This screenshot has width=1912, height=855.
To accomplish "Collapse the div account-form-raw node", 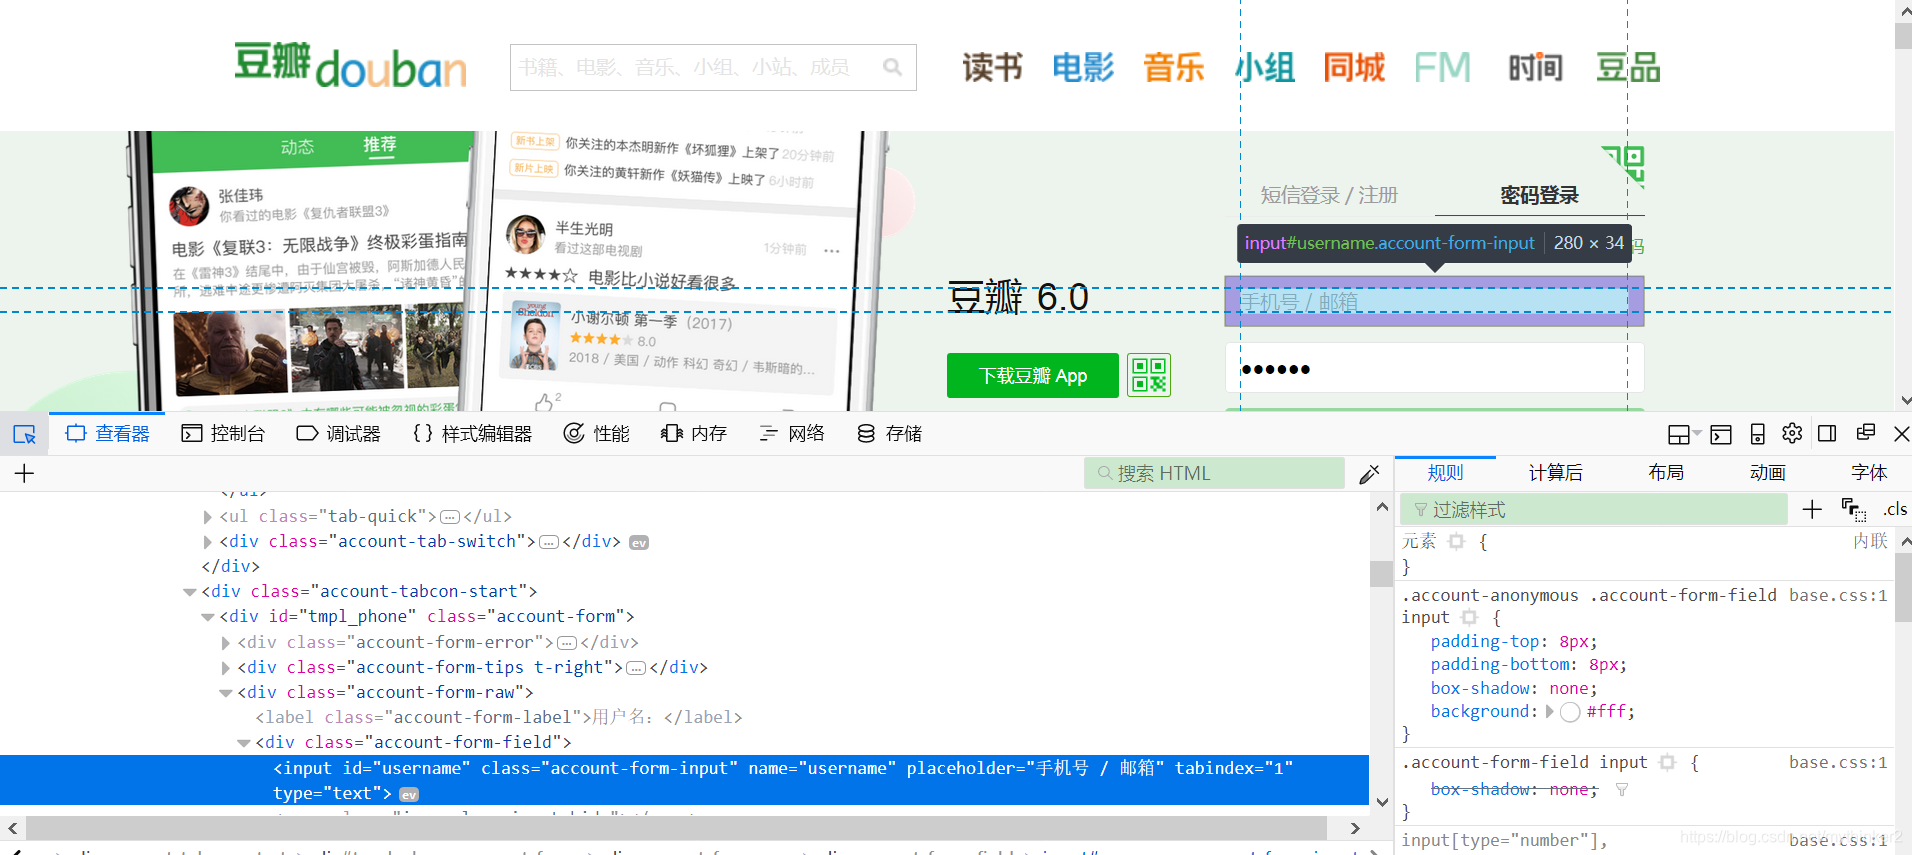I will click(x=226, y=693).
